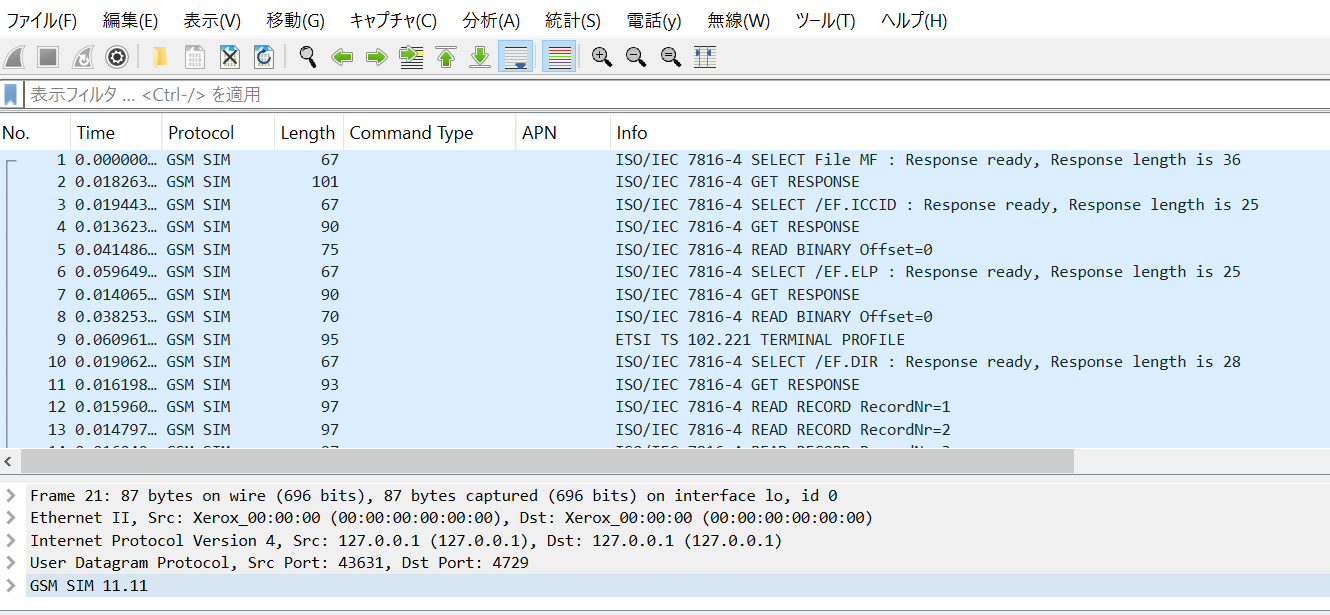Click the find packet magnifier icon
Viewport: 1330px width, 615px height.
point(308,58)
